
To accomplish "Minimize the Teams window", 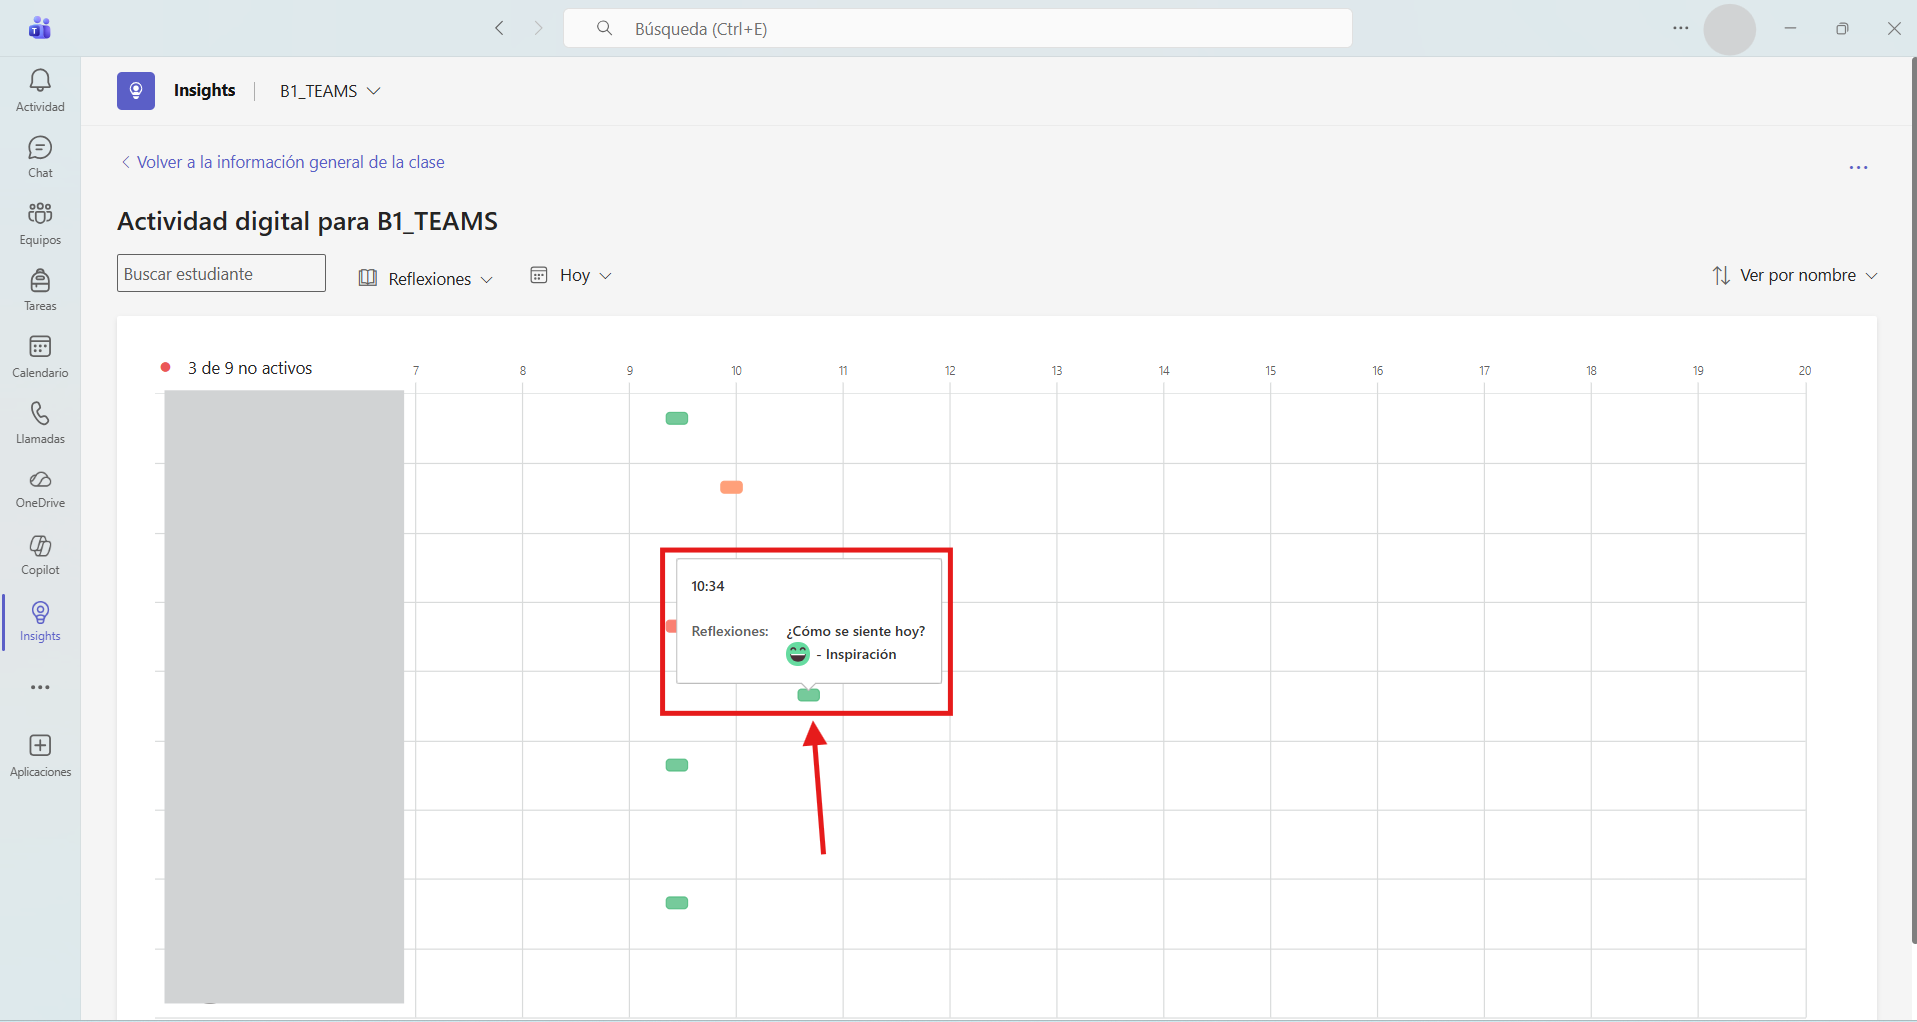I will pos(1791,28).
